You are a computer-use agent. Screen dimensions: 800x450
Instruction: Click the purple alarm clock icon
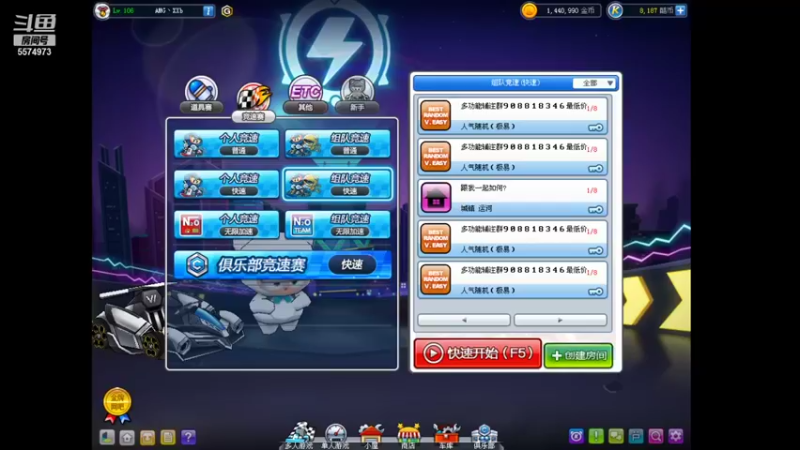click(x=577, y=436)
